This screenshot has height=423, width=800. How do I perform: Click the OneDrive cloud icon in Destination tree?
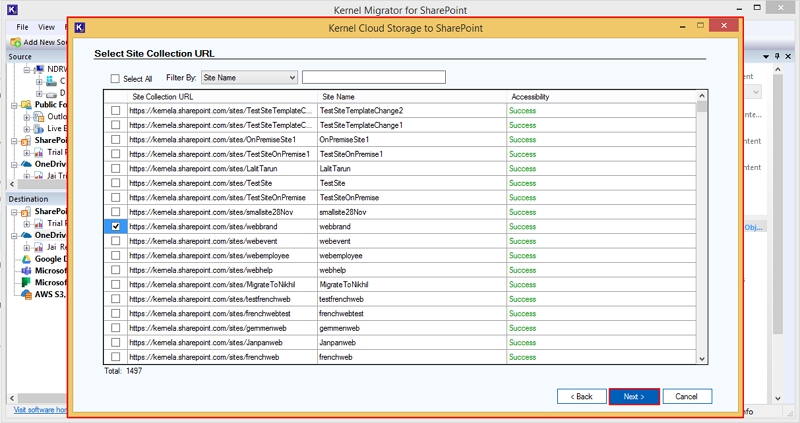coord(26,235)
